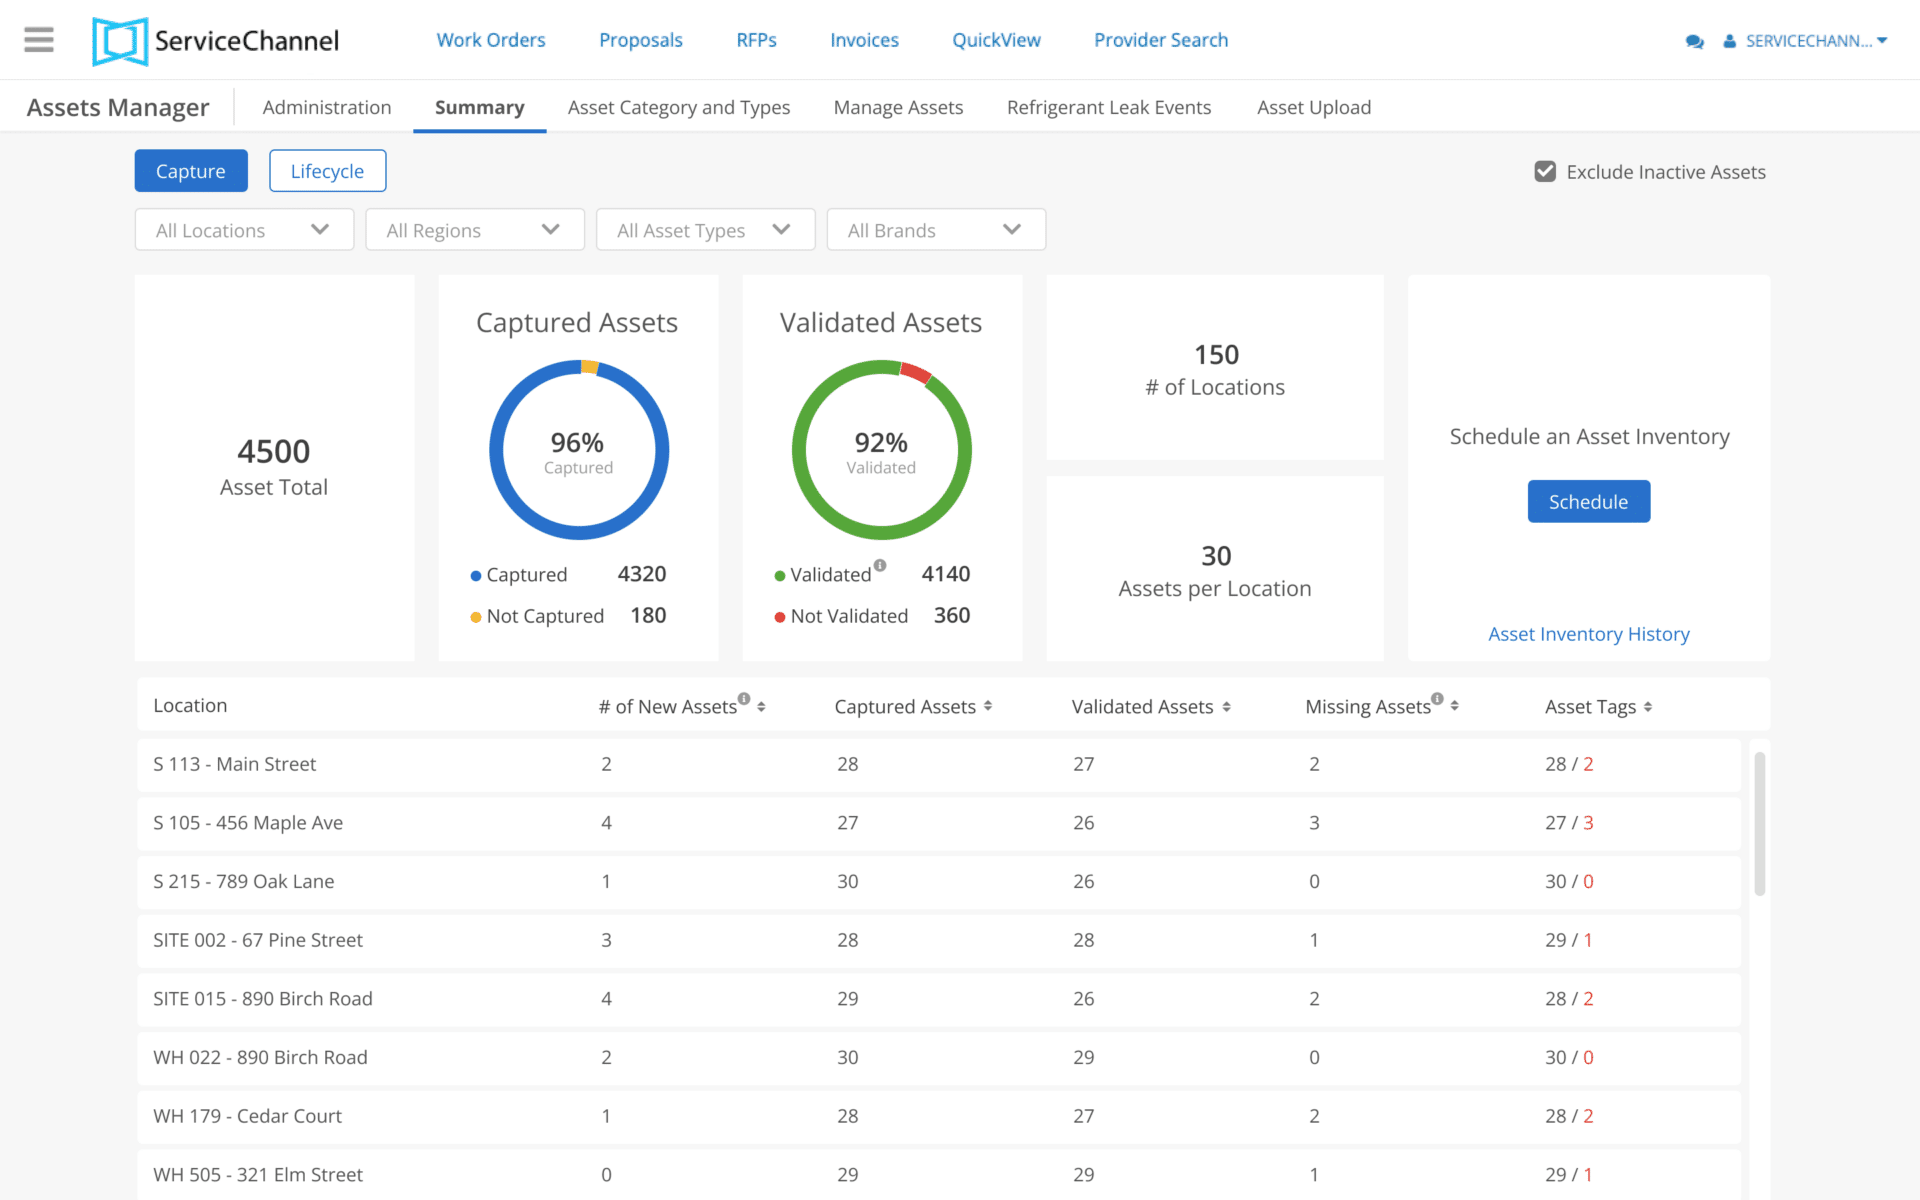
Task: Click info icon next to Validated legend
Action: tap(880, 566)
